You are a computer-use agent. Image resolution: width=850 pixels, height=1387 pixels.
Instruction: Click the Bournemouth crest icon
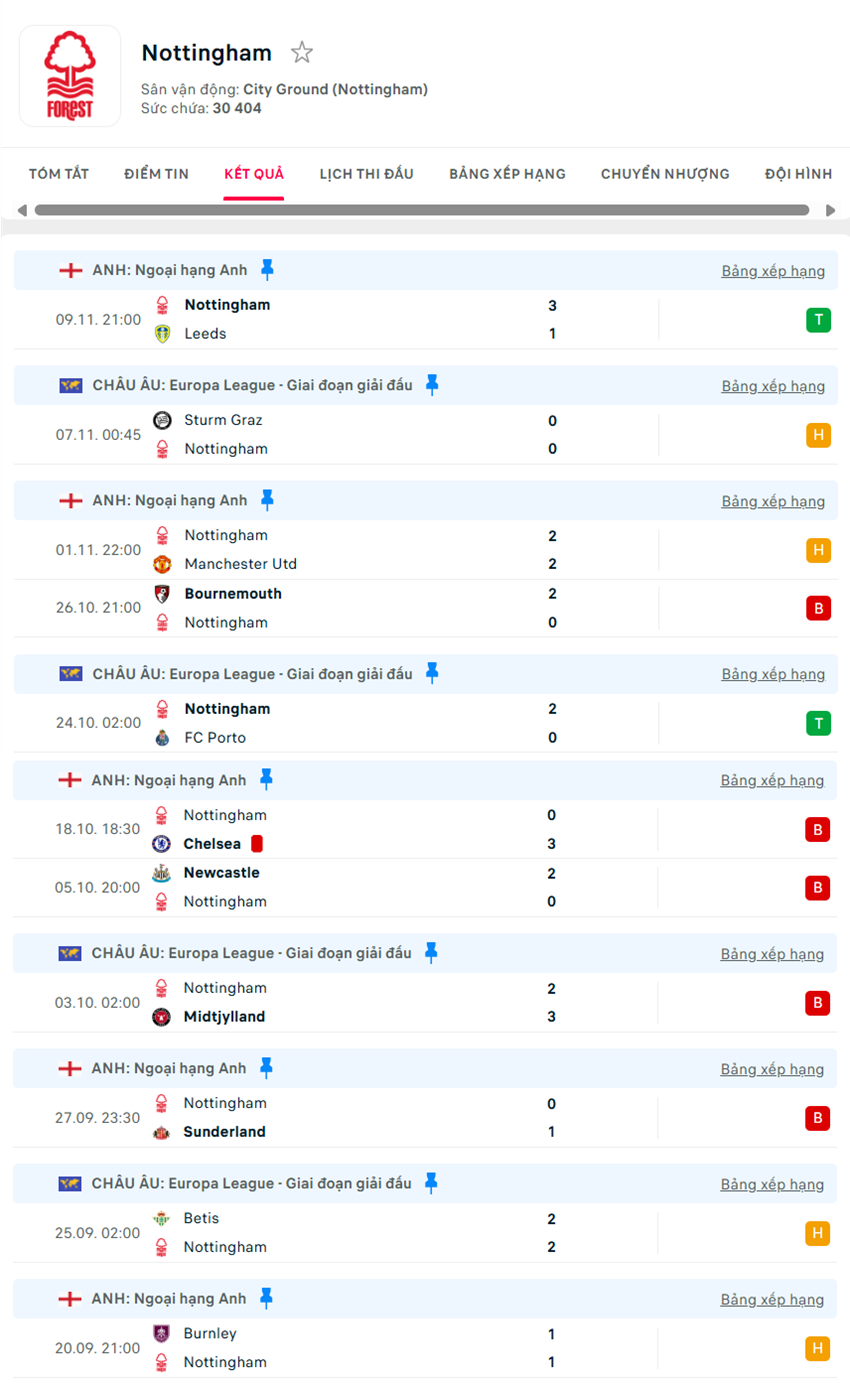coord(162,594)
